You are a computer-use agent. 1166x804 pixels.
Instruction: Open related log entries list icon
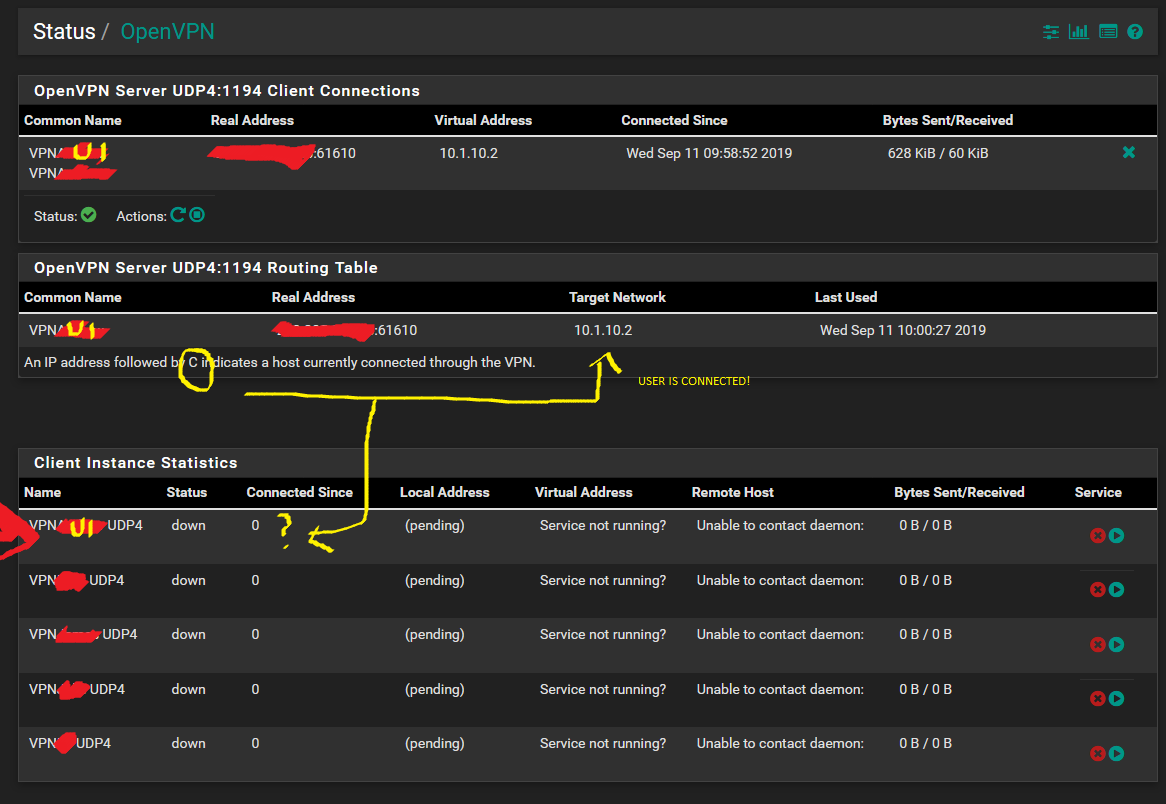[x=1108, y=32]
